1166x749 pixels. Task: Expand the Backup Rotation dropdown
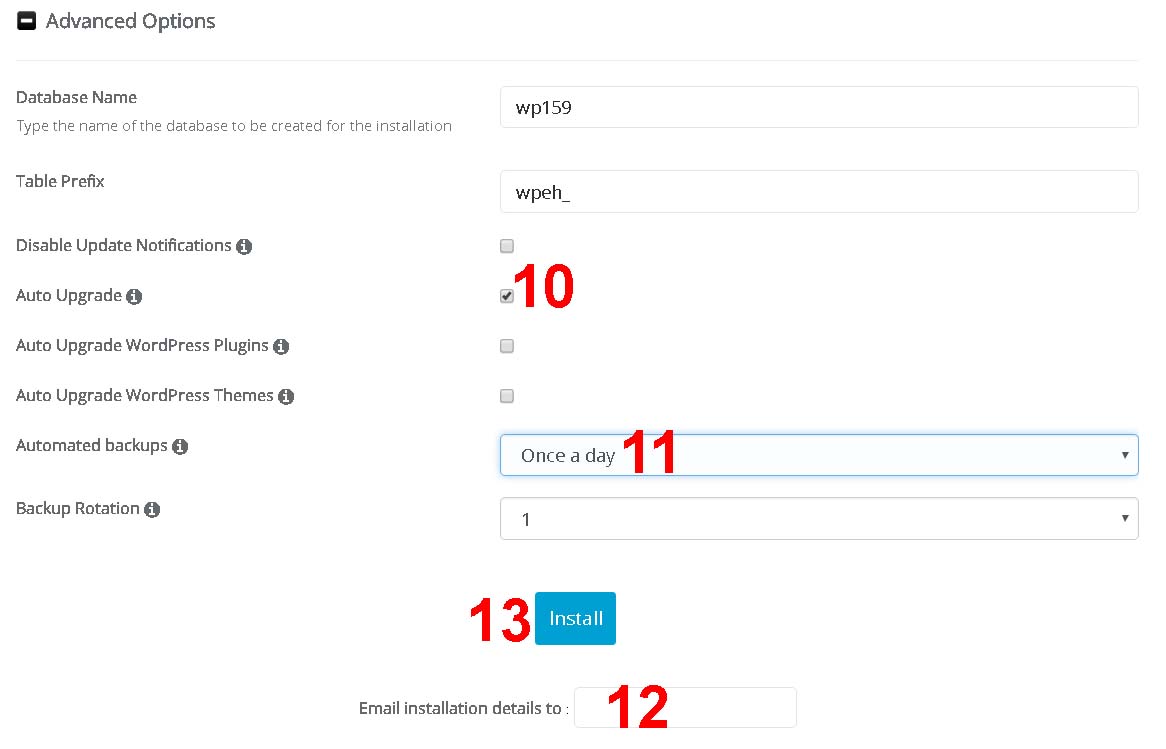(818, 519)
